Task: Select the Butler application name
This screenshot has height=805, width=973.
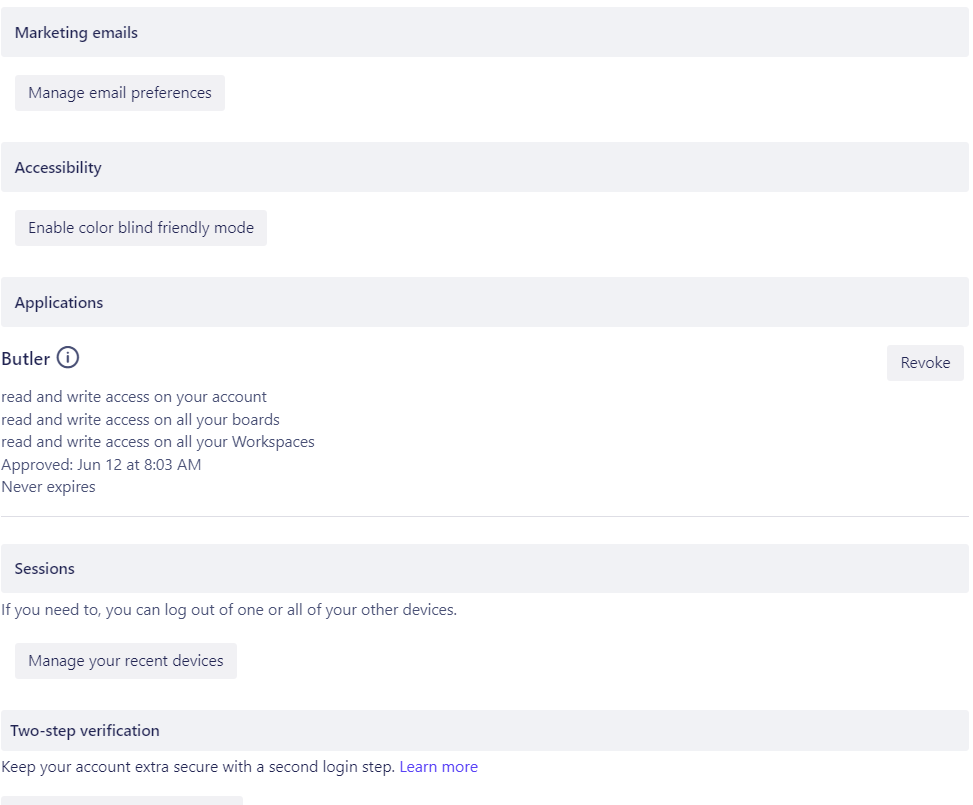Action: pos(26,358)
